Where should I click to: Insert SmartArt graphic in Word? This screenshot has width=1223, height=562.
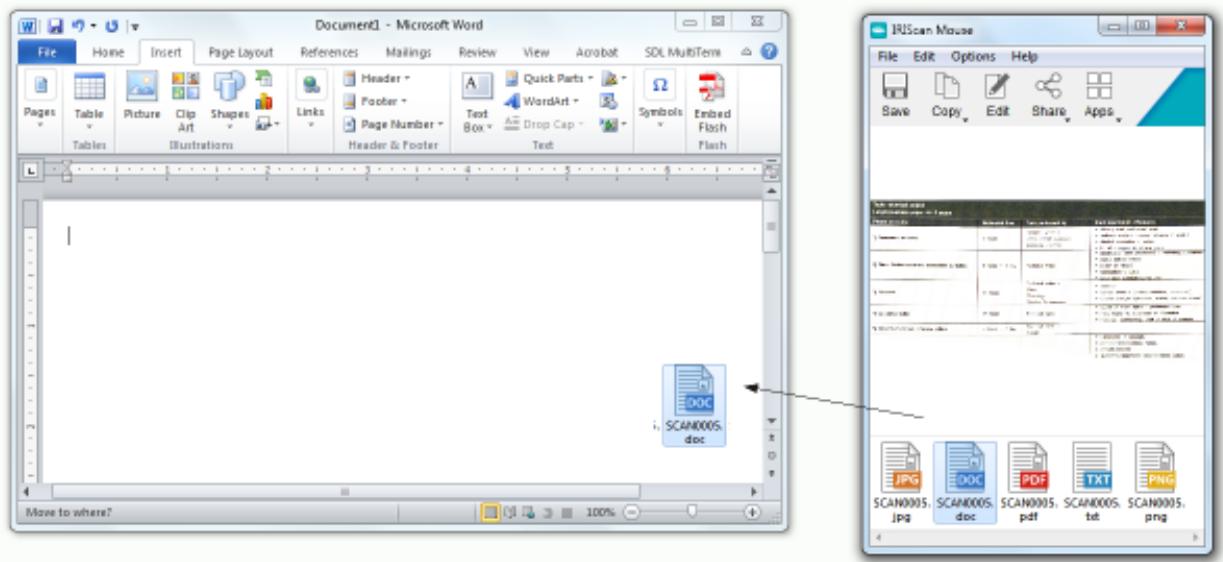point(264,78)
